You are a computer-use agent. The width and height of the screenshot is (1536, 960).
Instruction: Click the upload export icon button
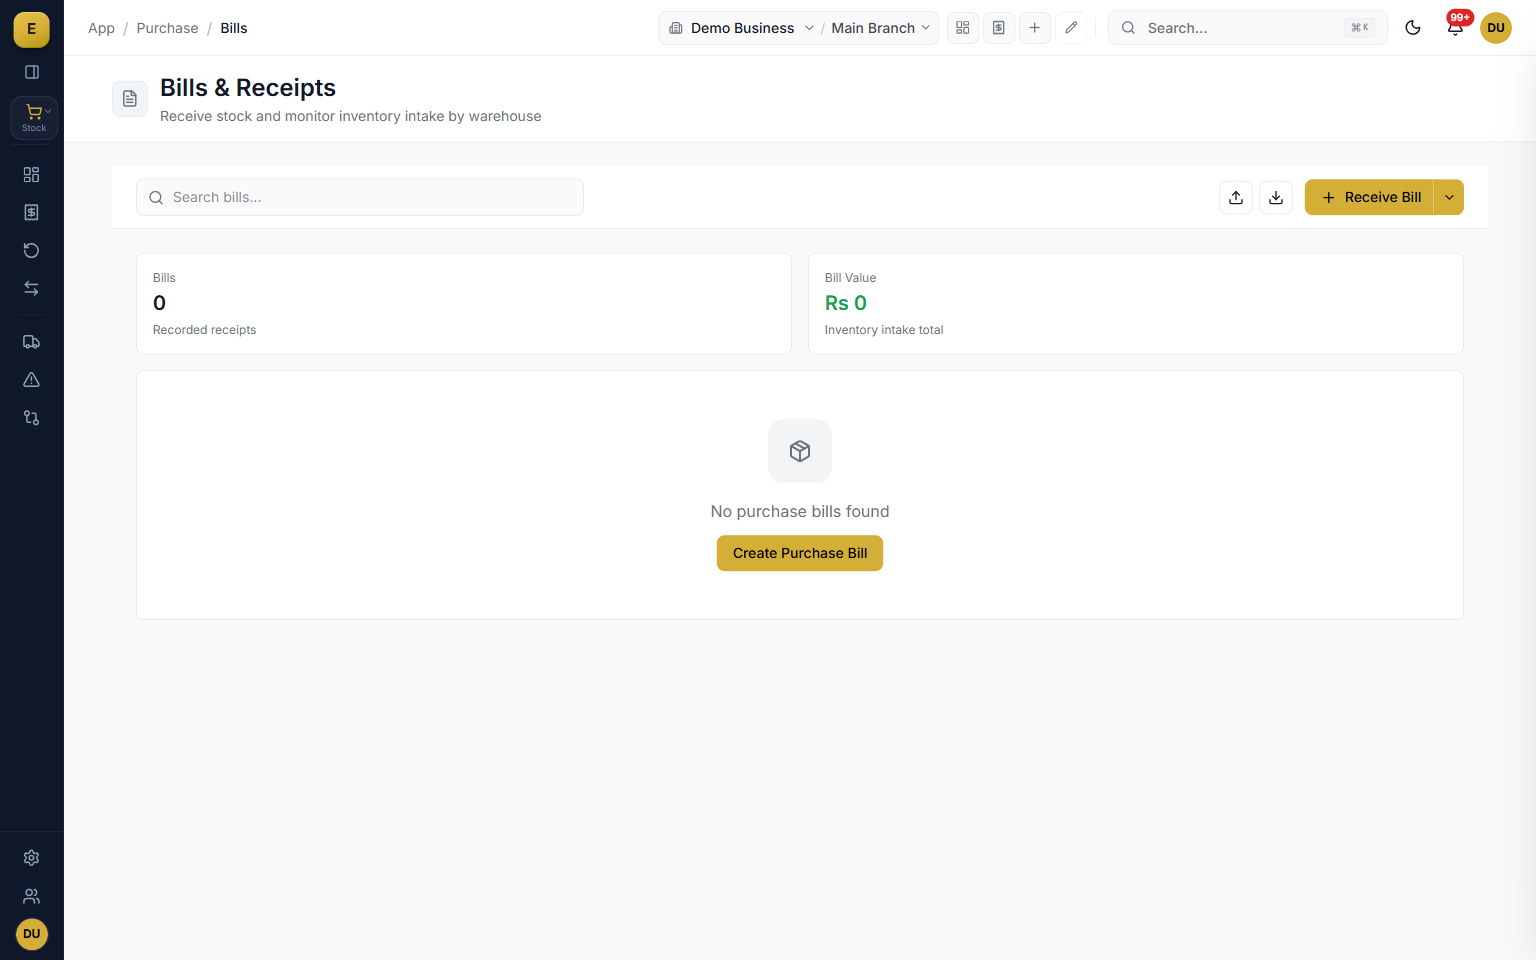pyautogui.click(x=1236, y=197)
